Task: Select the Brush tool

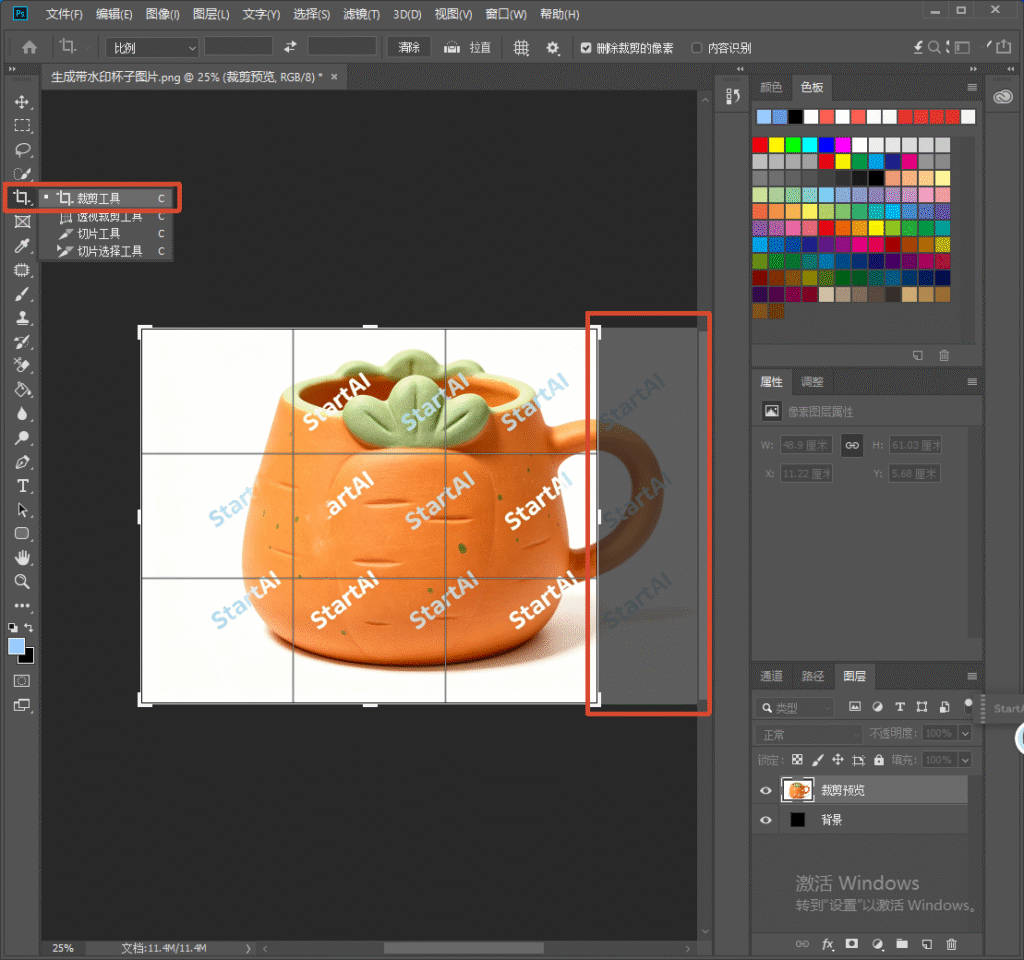Action: tap(22, 294)
